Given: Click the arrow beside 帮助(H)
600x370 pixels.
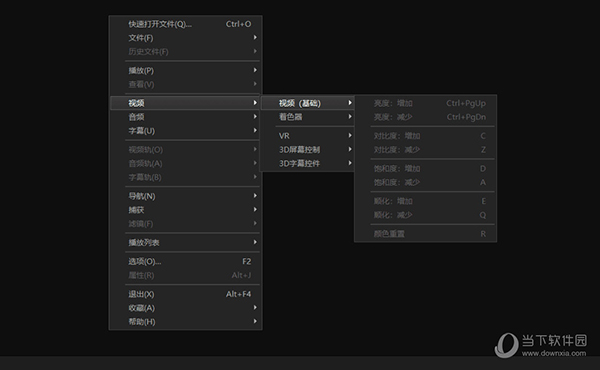Looking at the screenshot, I should [x=255, y=321].
